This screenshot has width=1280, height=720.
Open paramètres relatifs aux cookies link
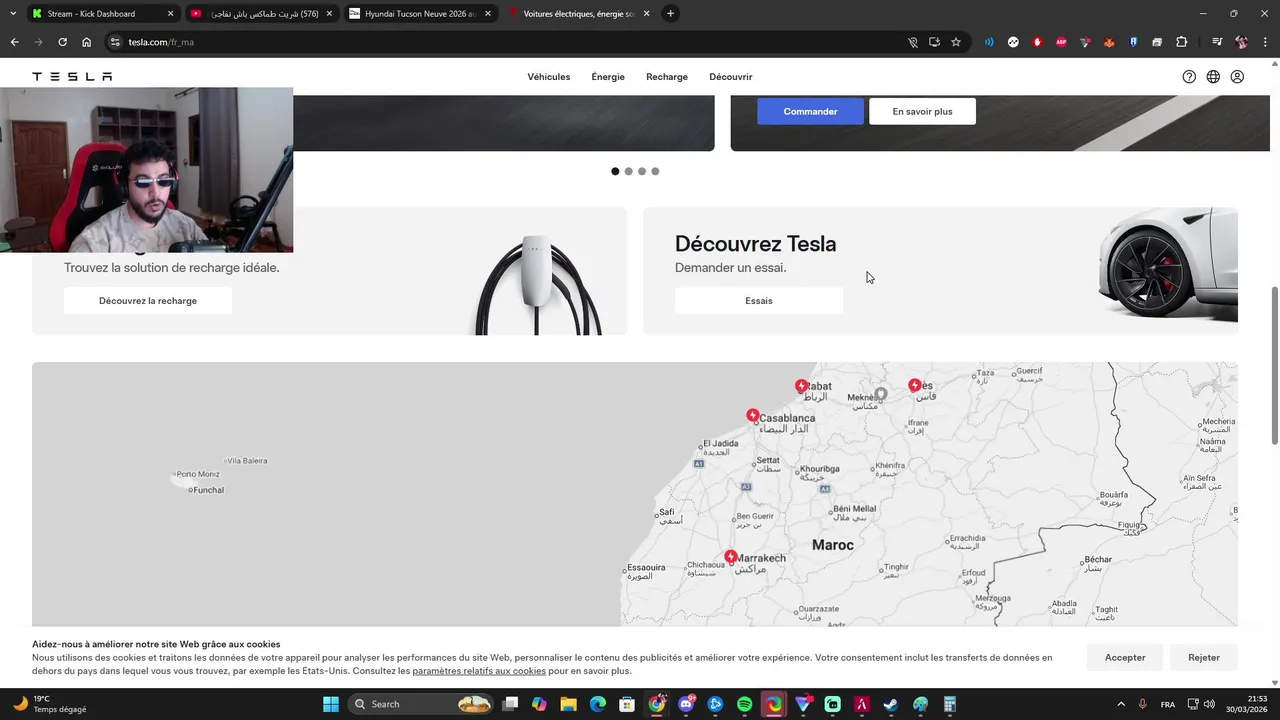tap(479, 671)
